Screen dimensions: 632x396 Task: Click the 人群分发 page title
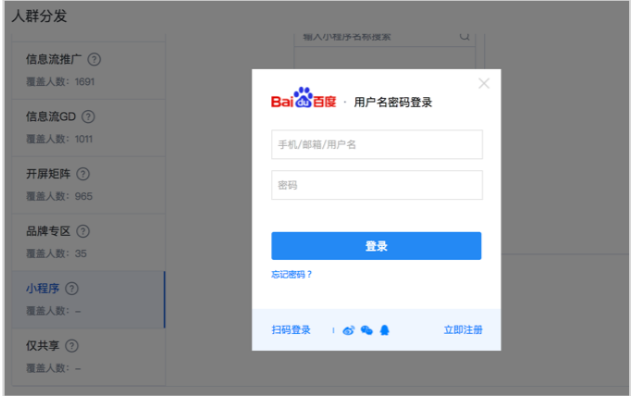click(x=39, y=16)
